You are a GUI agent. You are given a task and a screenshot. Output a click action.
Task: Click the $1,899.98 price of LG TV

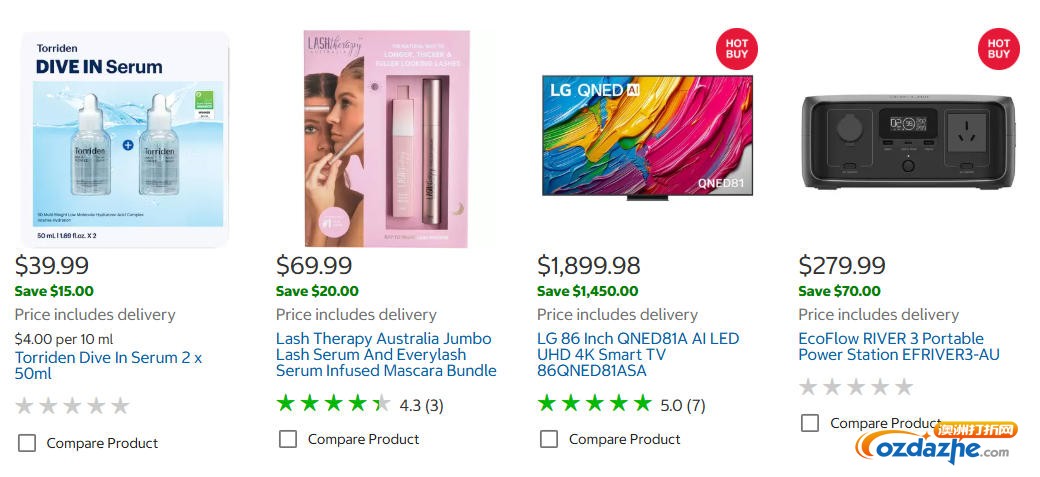(589, 266)
